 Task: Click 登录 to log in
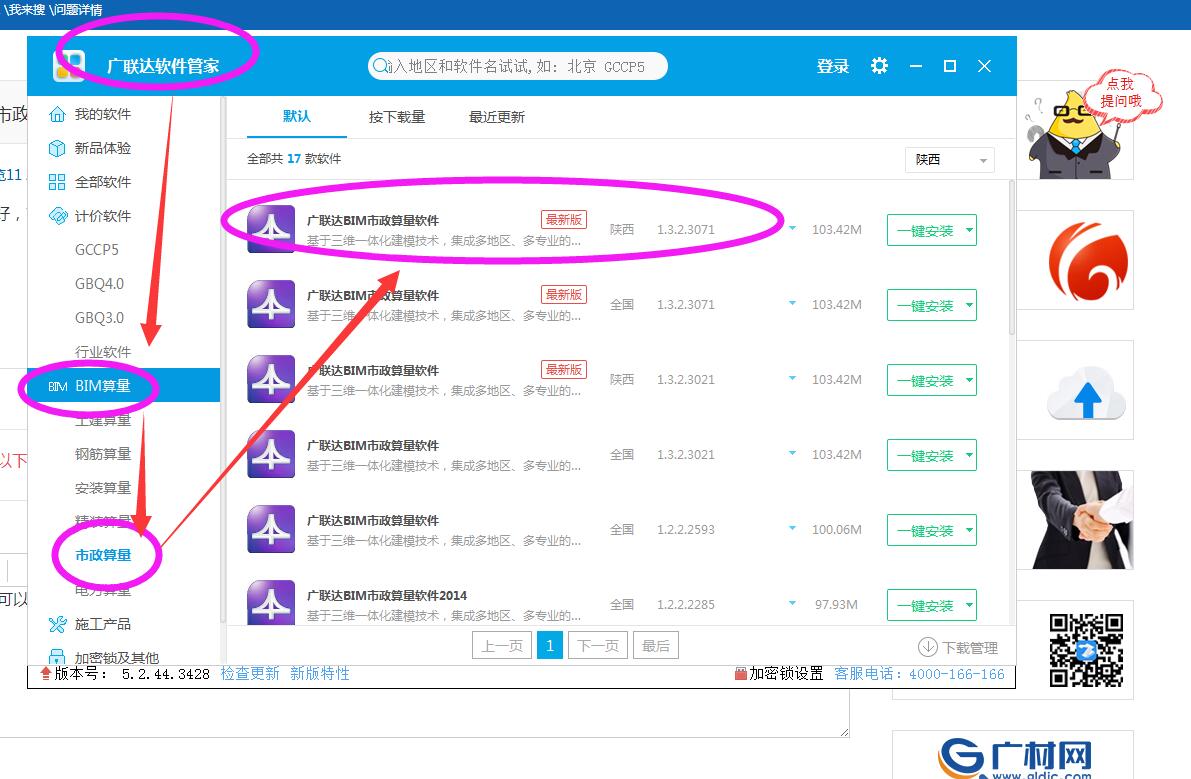pyautogui.click(x=832, y=67)
